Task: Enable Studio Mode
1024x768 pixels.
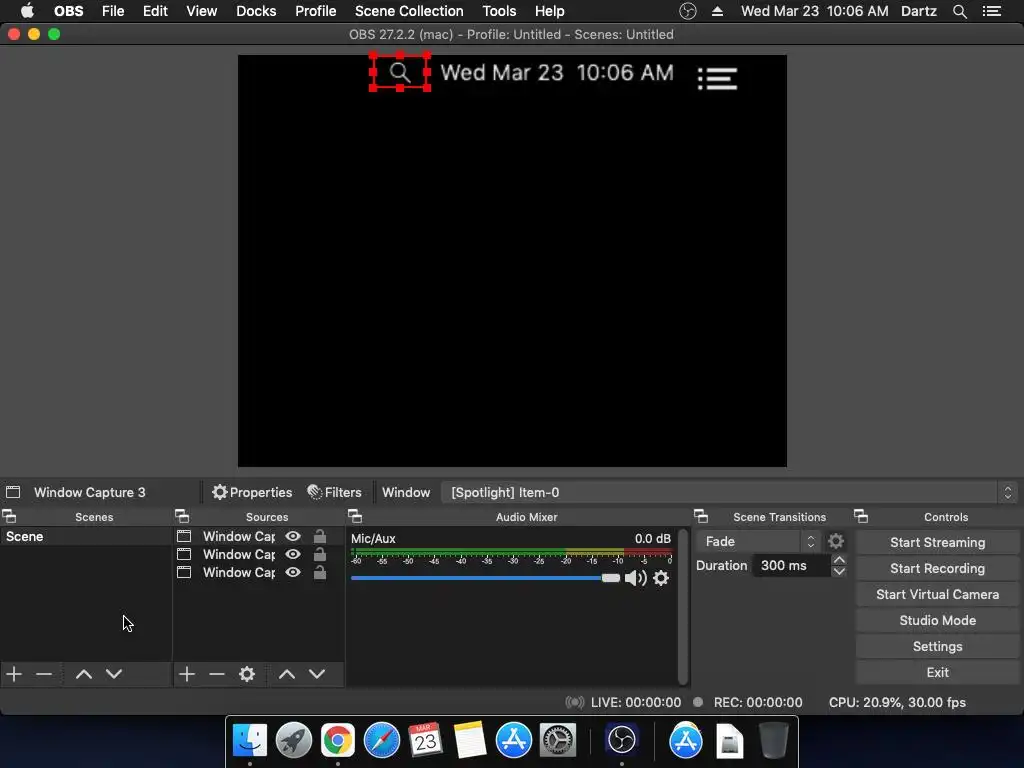Action: pyautogui.click(x=937, y=621)
